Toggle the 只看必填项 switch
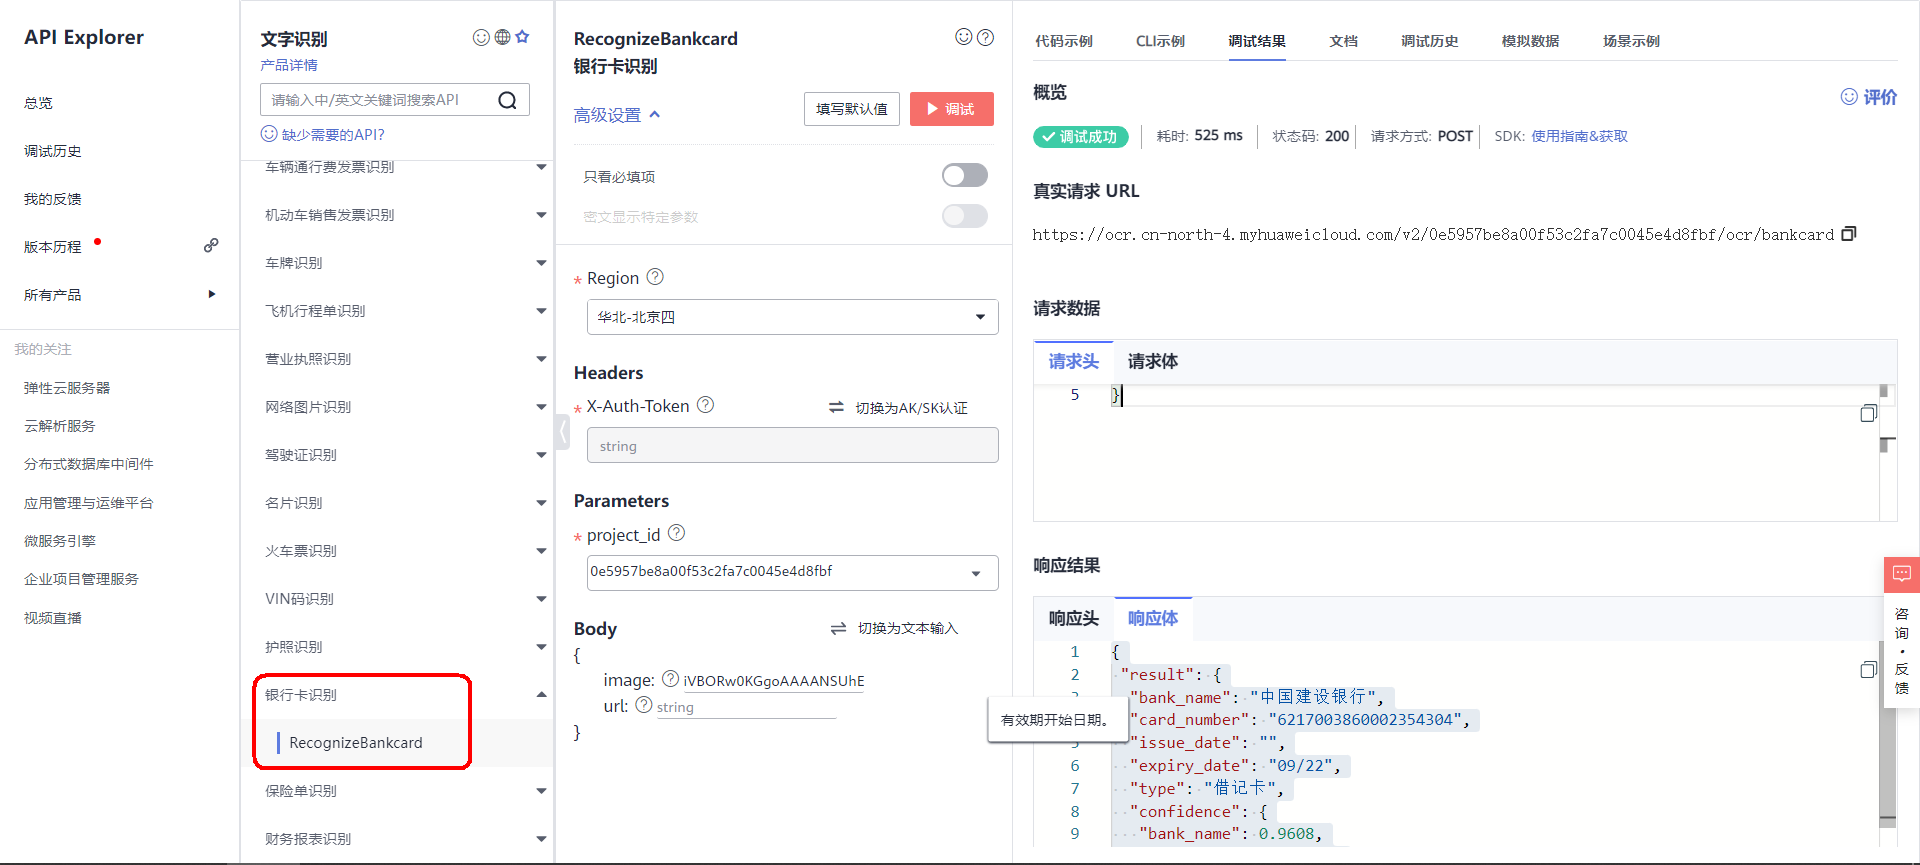Image resolution: width=1920 pixels, height=865 pixels. pyautogui.click(x=965, y=176)
